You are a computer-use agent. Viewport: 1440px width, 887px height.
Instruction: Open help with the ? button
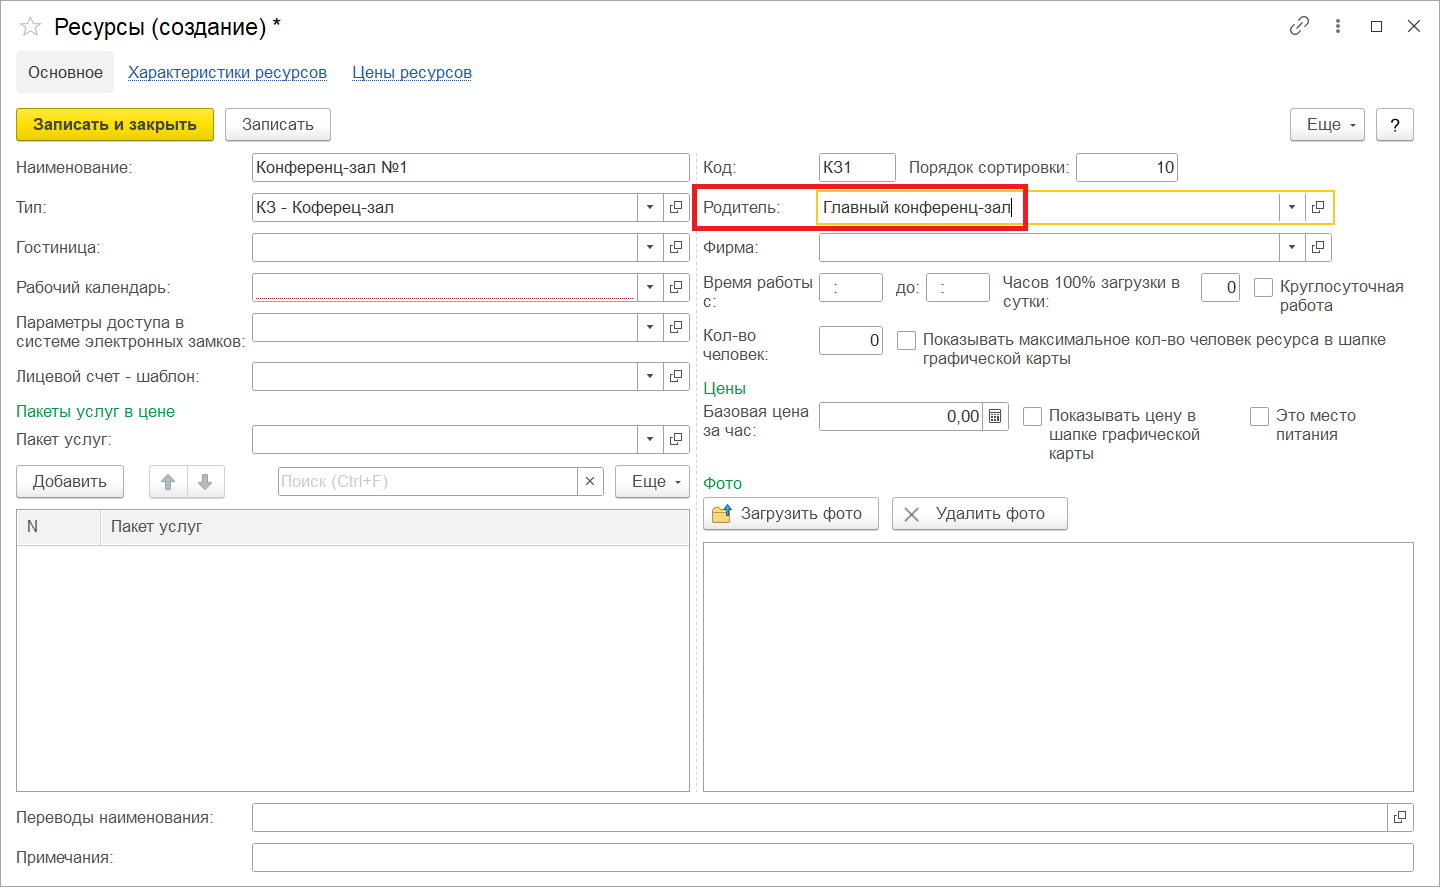(x=1395, y=124)
